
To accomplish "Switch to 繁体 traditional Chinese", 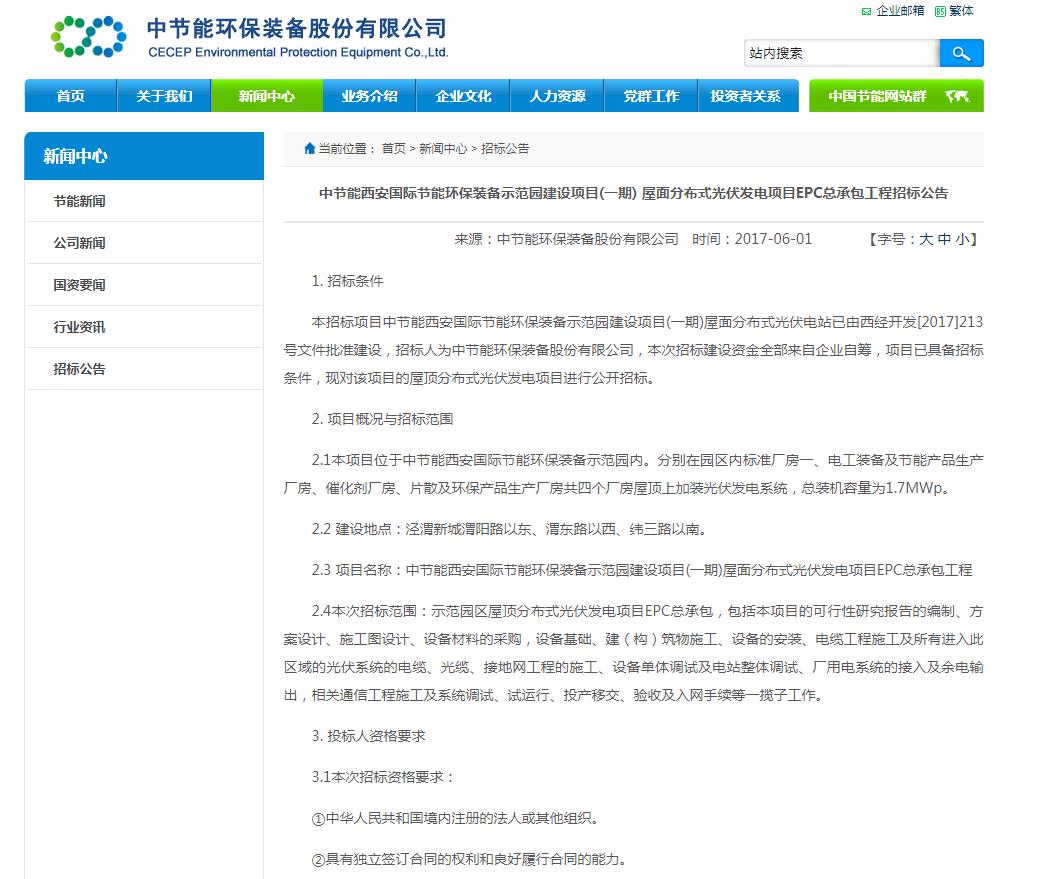I will 961,11.
